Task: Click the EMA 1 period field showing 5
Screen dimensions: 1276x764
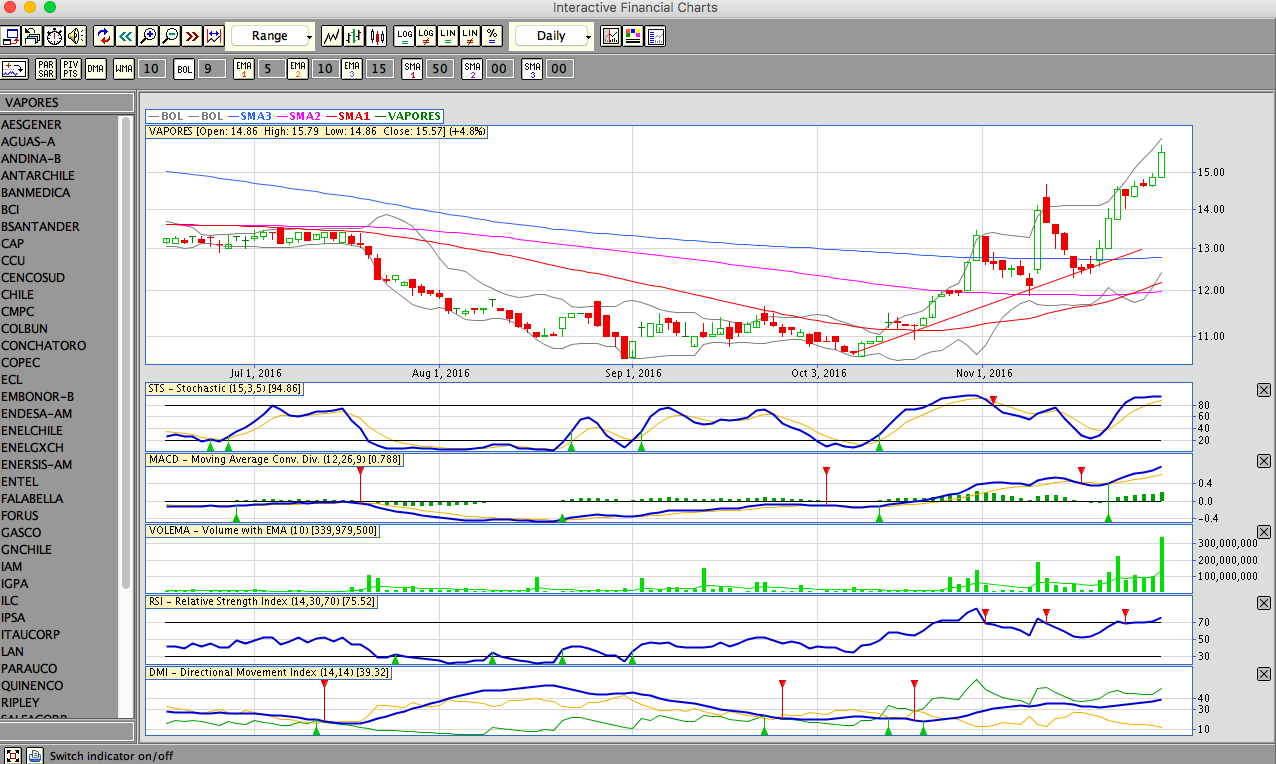Action: pyautogui.click(x=270, y=69)
